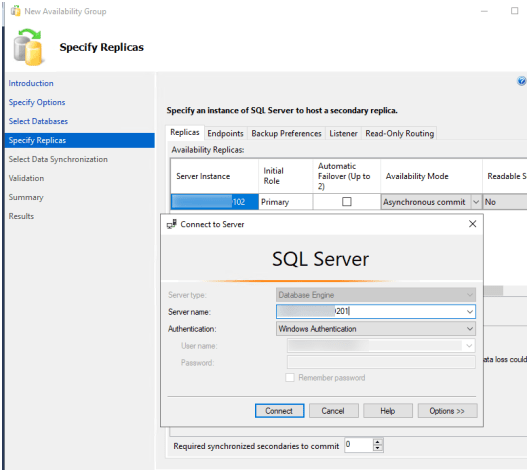Click the New Availability Group title bar icon

tap(16, 11)
